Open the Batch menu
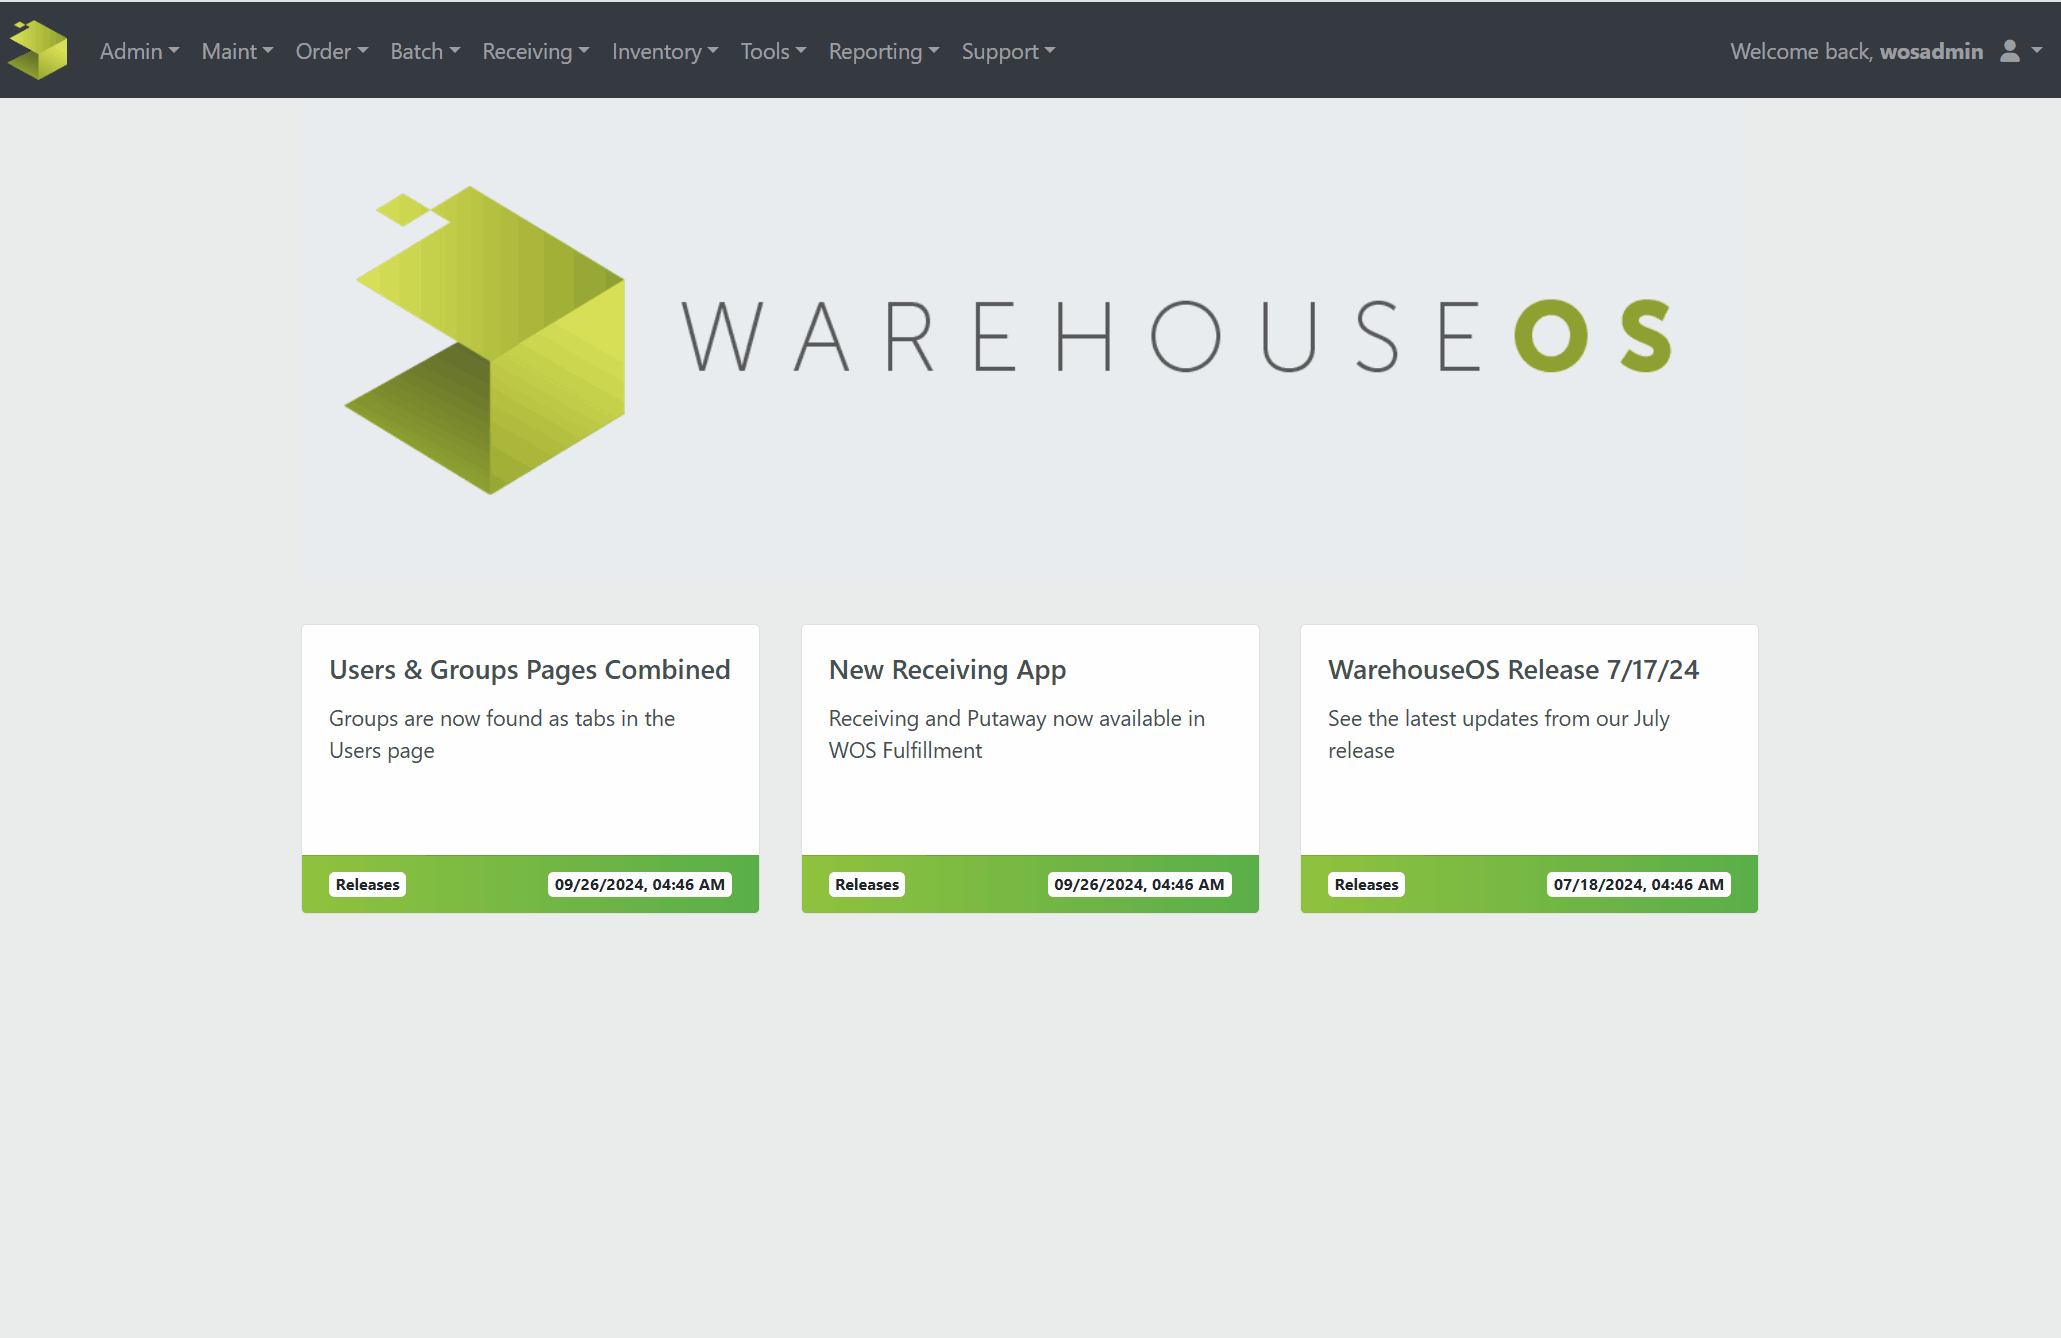Viewport: 2061px width, 1338px height. [x=425, y=51]
